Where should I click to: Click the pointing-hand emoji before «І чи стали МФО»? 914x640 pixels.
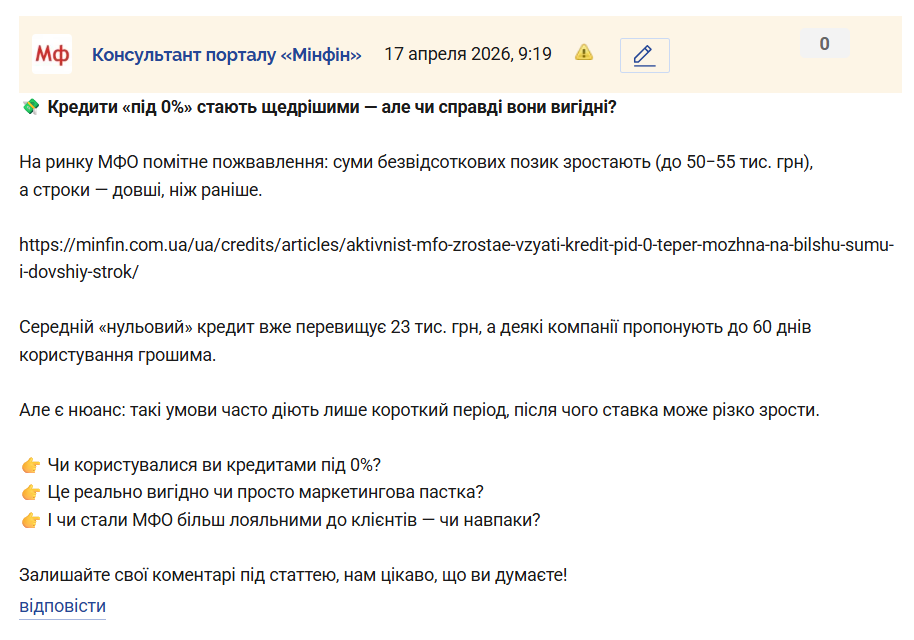30,520
